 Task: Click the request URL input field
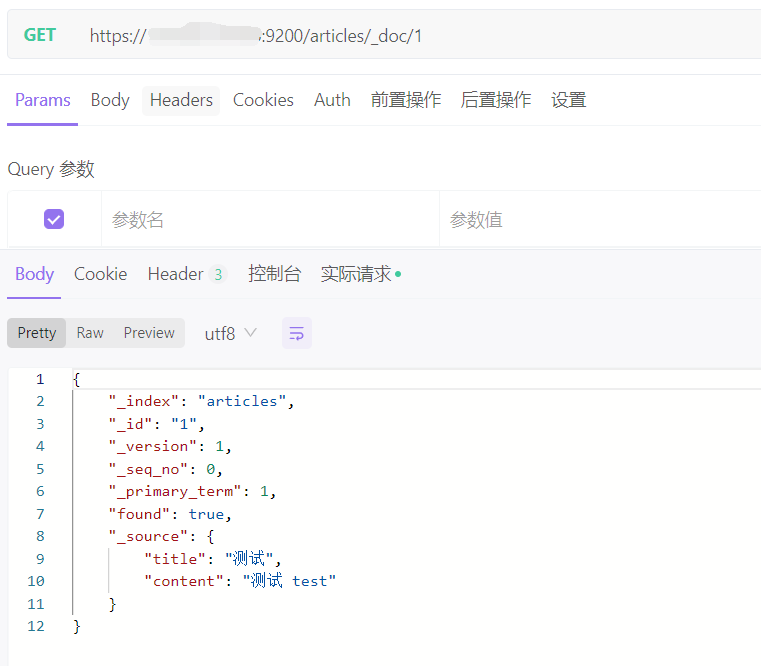coord(420,36)
